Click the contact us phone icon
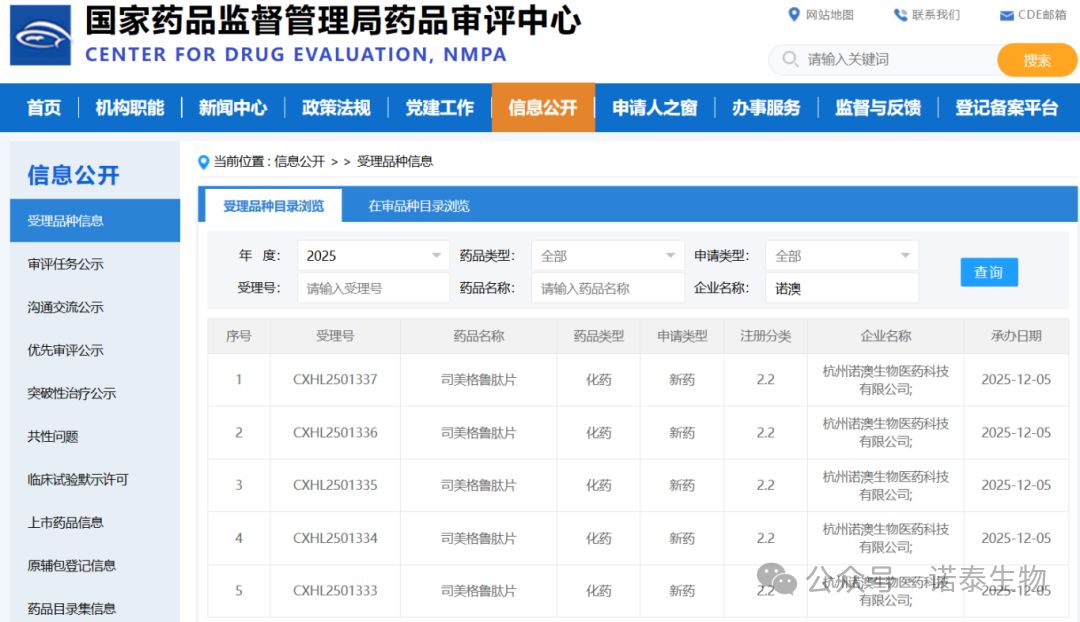 tap(900, 14)
